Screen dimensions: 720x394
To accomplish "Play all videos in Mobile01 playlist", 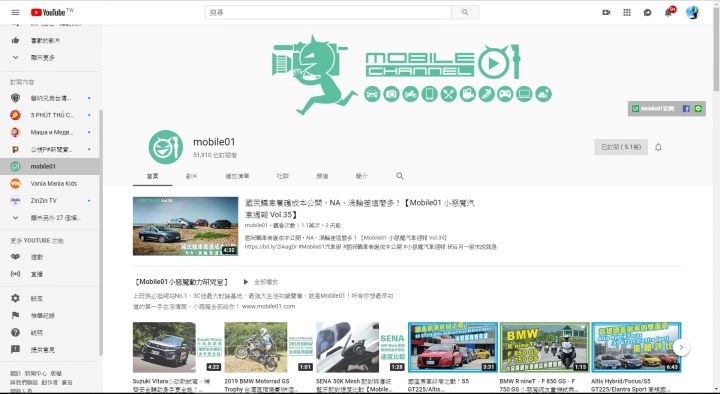I will coord(260,282).
